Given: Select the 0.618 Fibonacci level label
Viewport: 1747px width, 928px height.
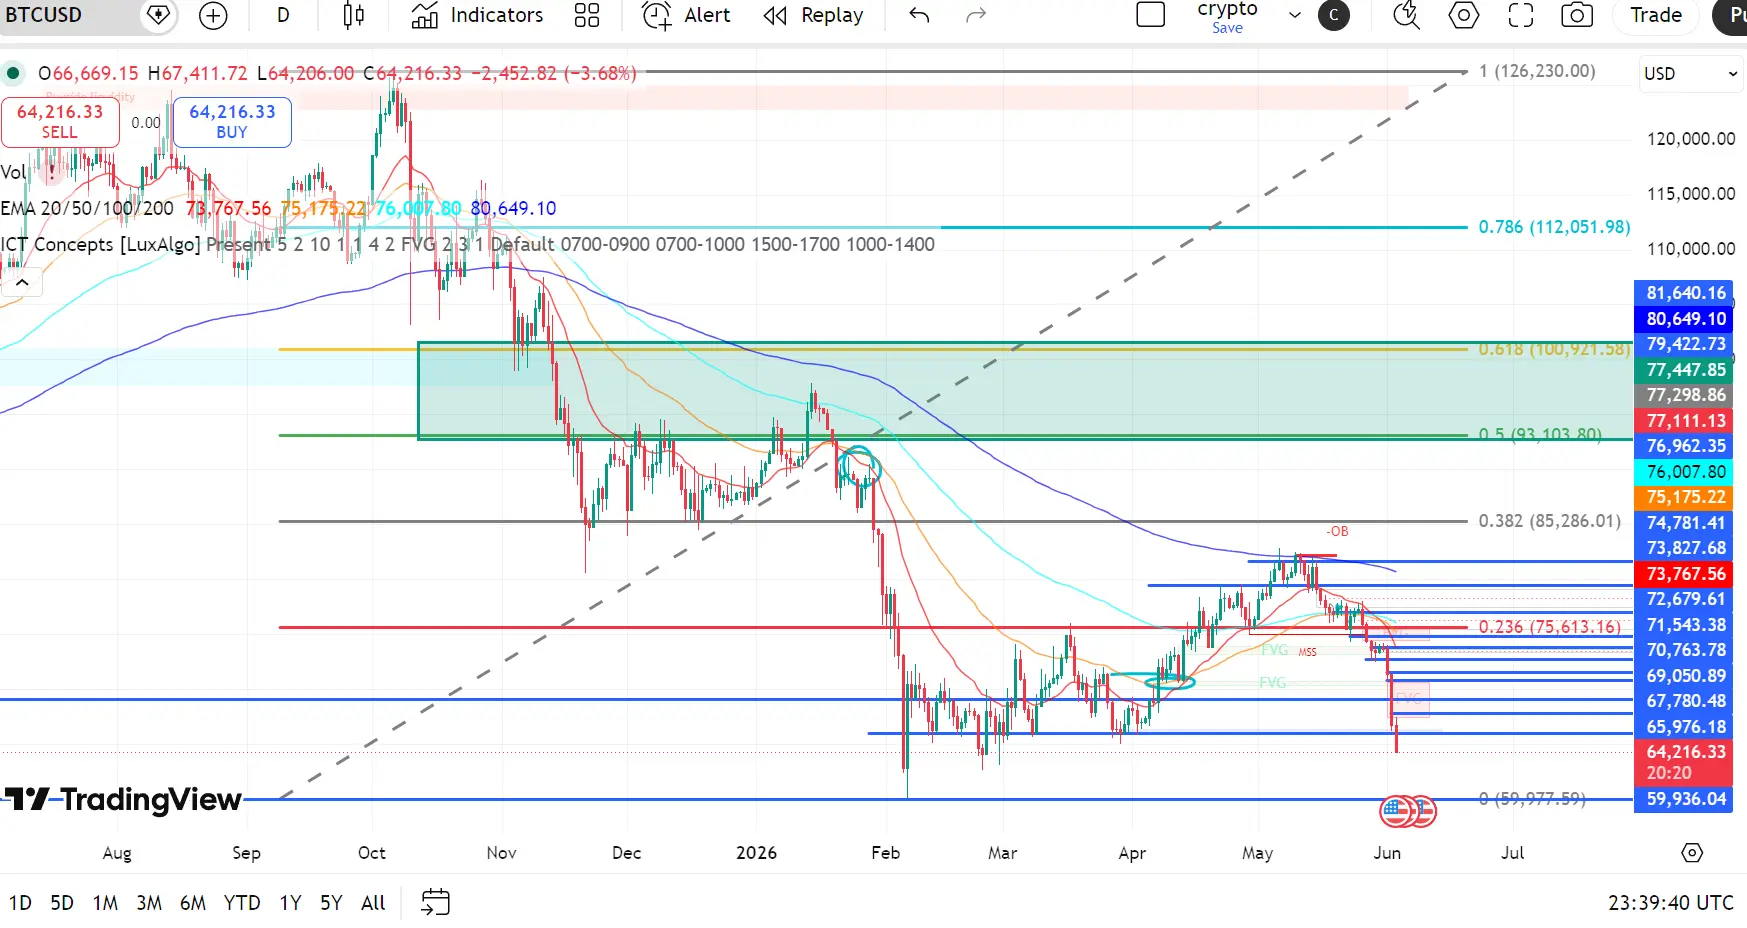Looking at the screenshot, I should pyautogui.click(x=1554, y=349).
